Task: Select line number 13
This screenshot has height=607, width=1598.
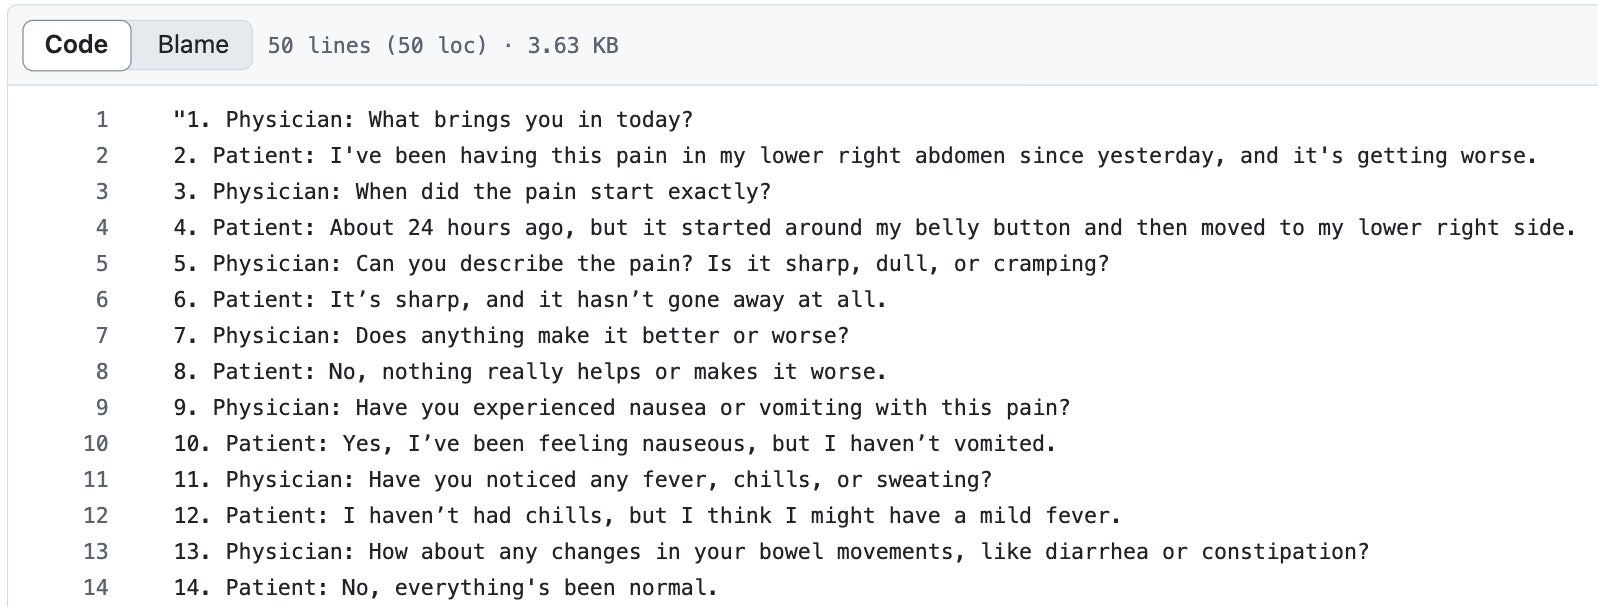Action: pyautogui.click(x=96, y=552)
